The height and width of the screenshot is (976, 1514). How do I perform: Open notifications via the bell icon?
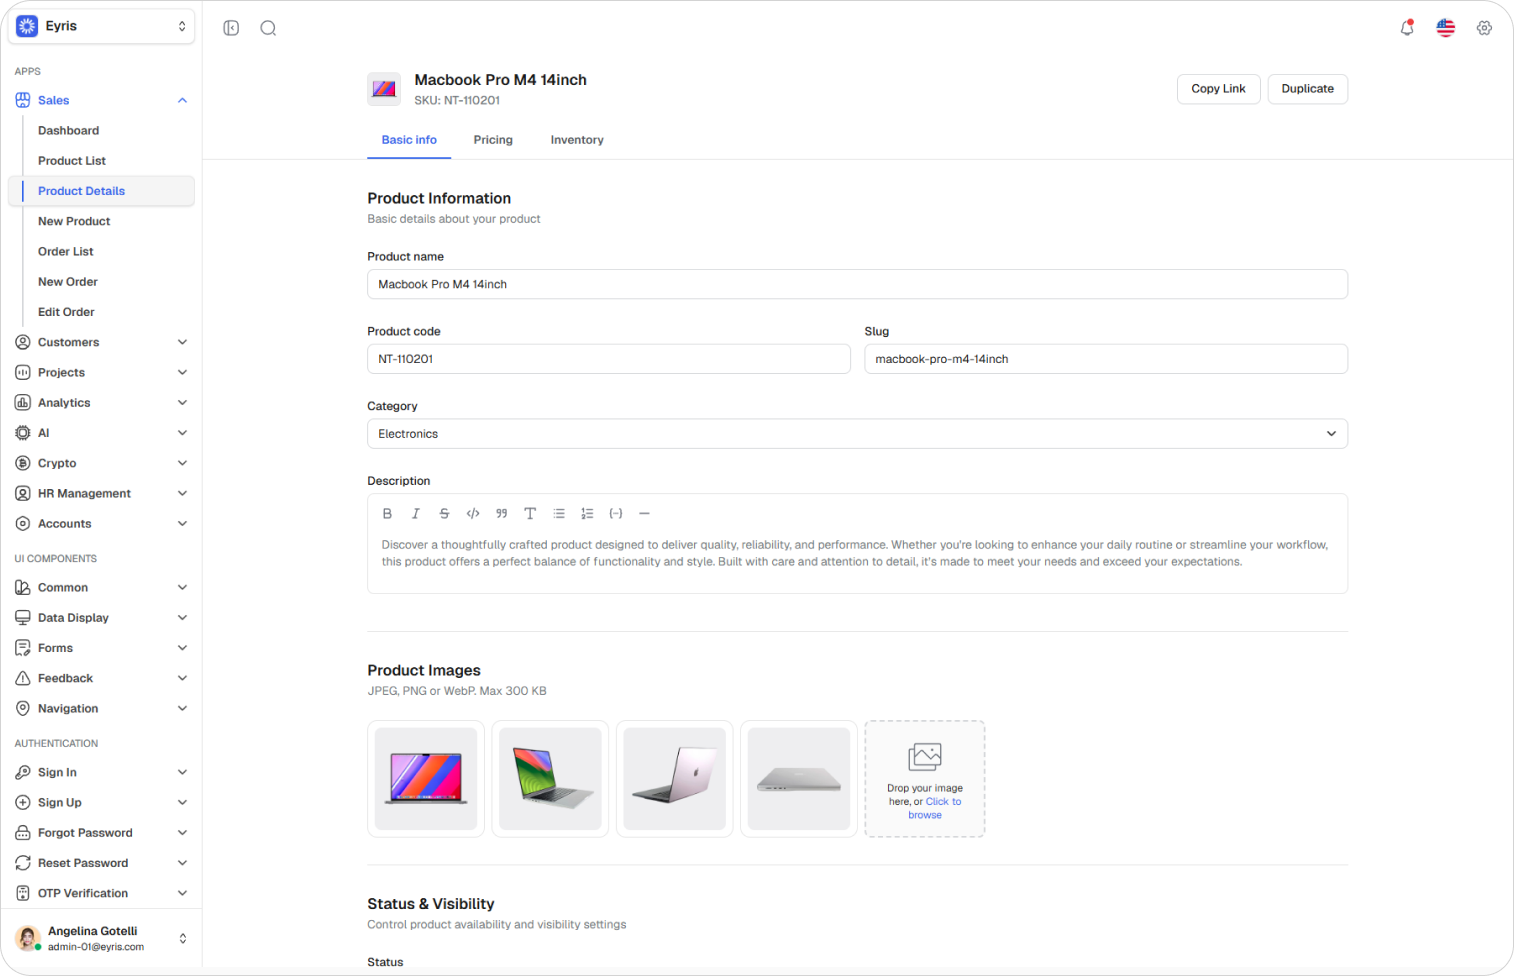[x=1407, y=28]
